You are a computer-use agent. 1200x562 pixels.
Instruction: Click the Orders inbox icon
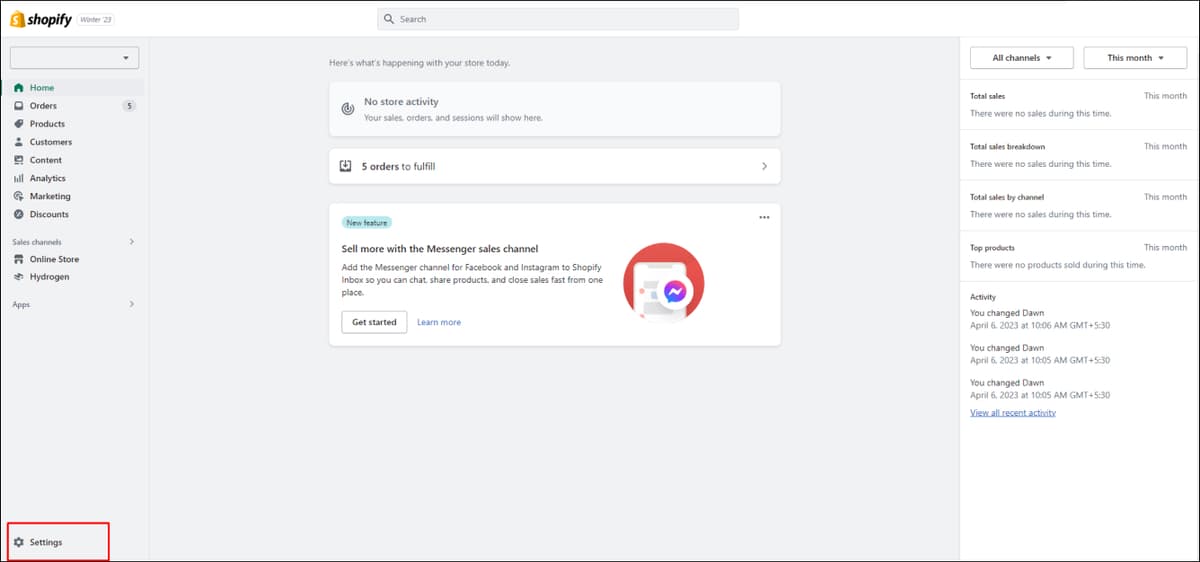[x=18, y=106]
